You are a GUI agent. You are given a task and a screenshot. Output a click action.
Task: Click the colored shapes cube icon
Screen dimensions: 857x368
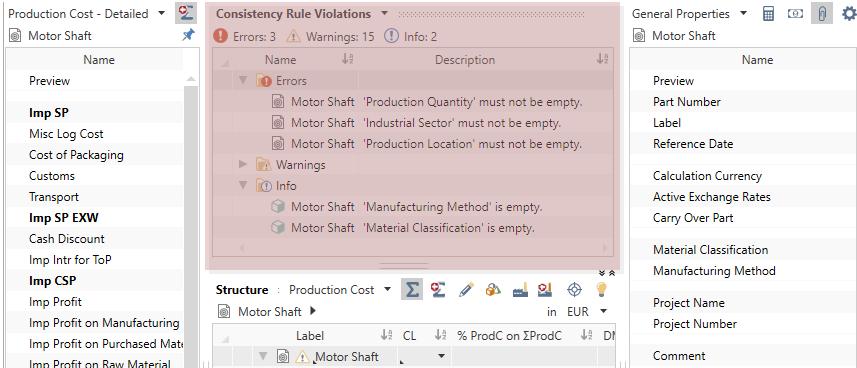(493, 289)
